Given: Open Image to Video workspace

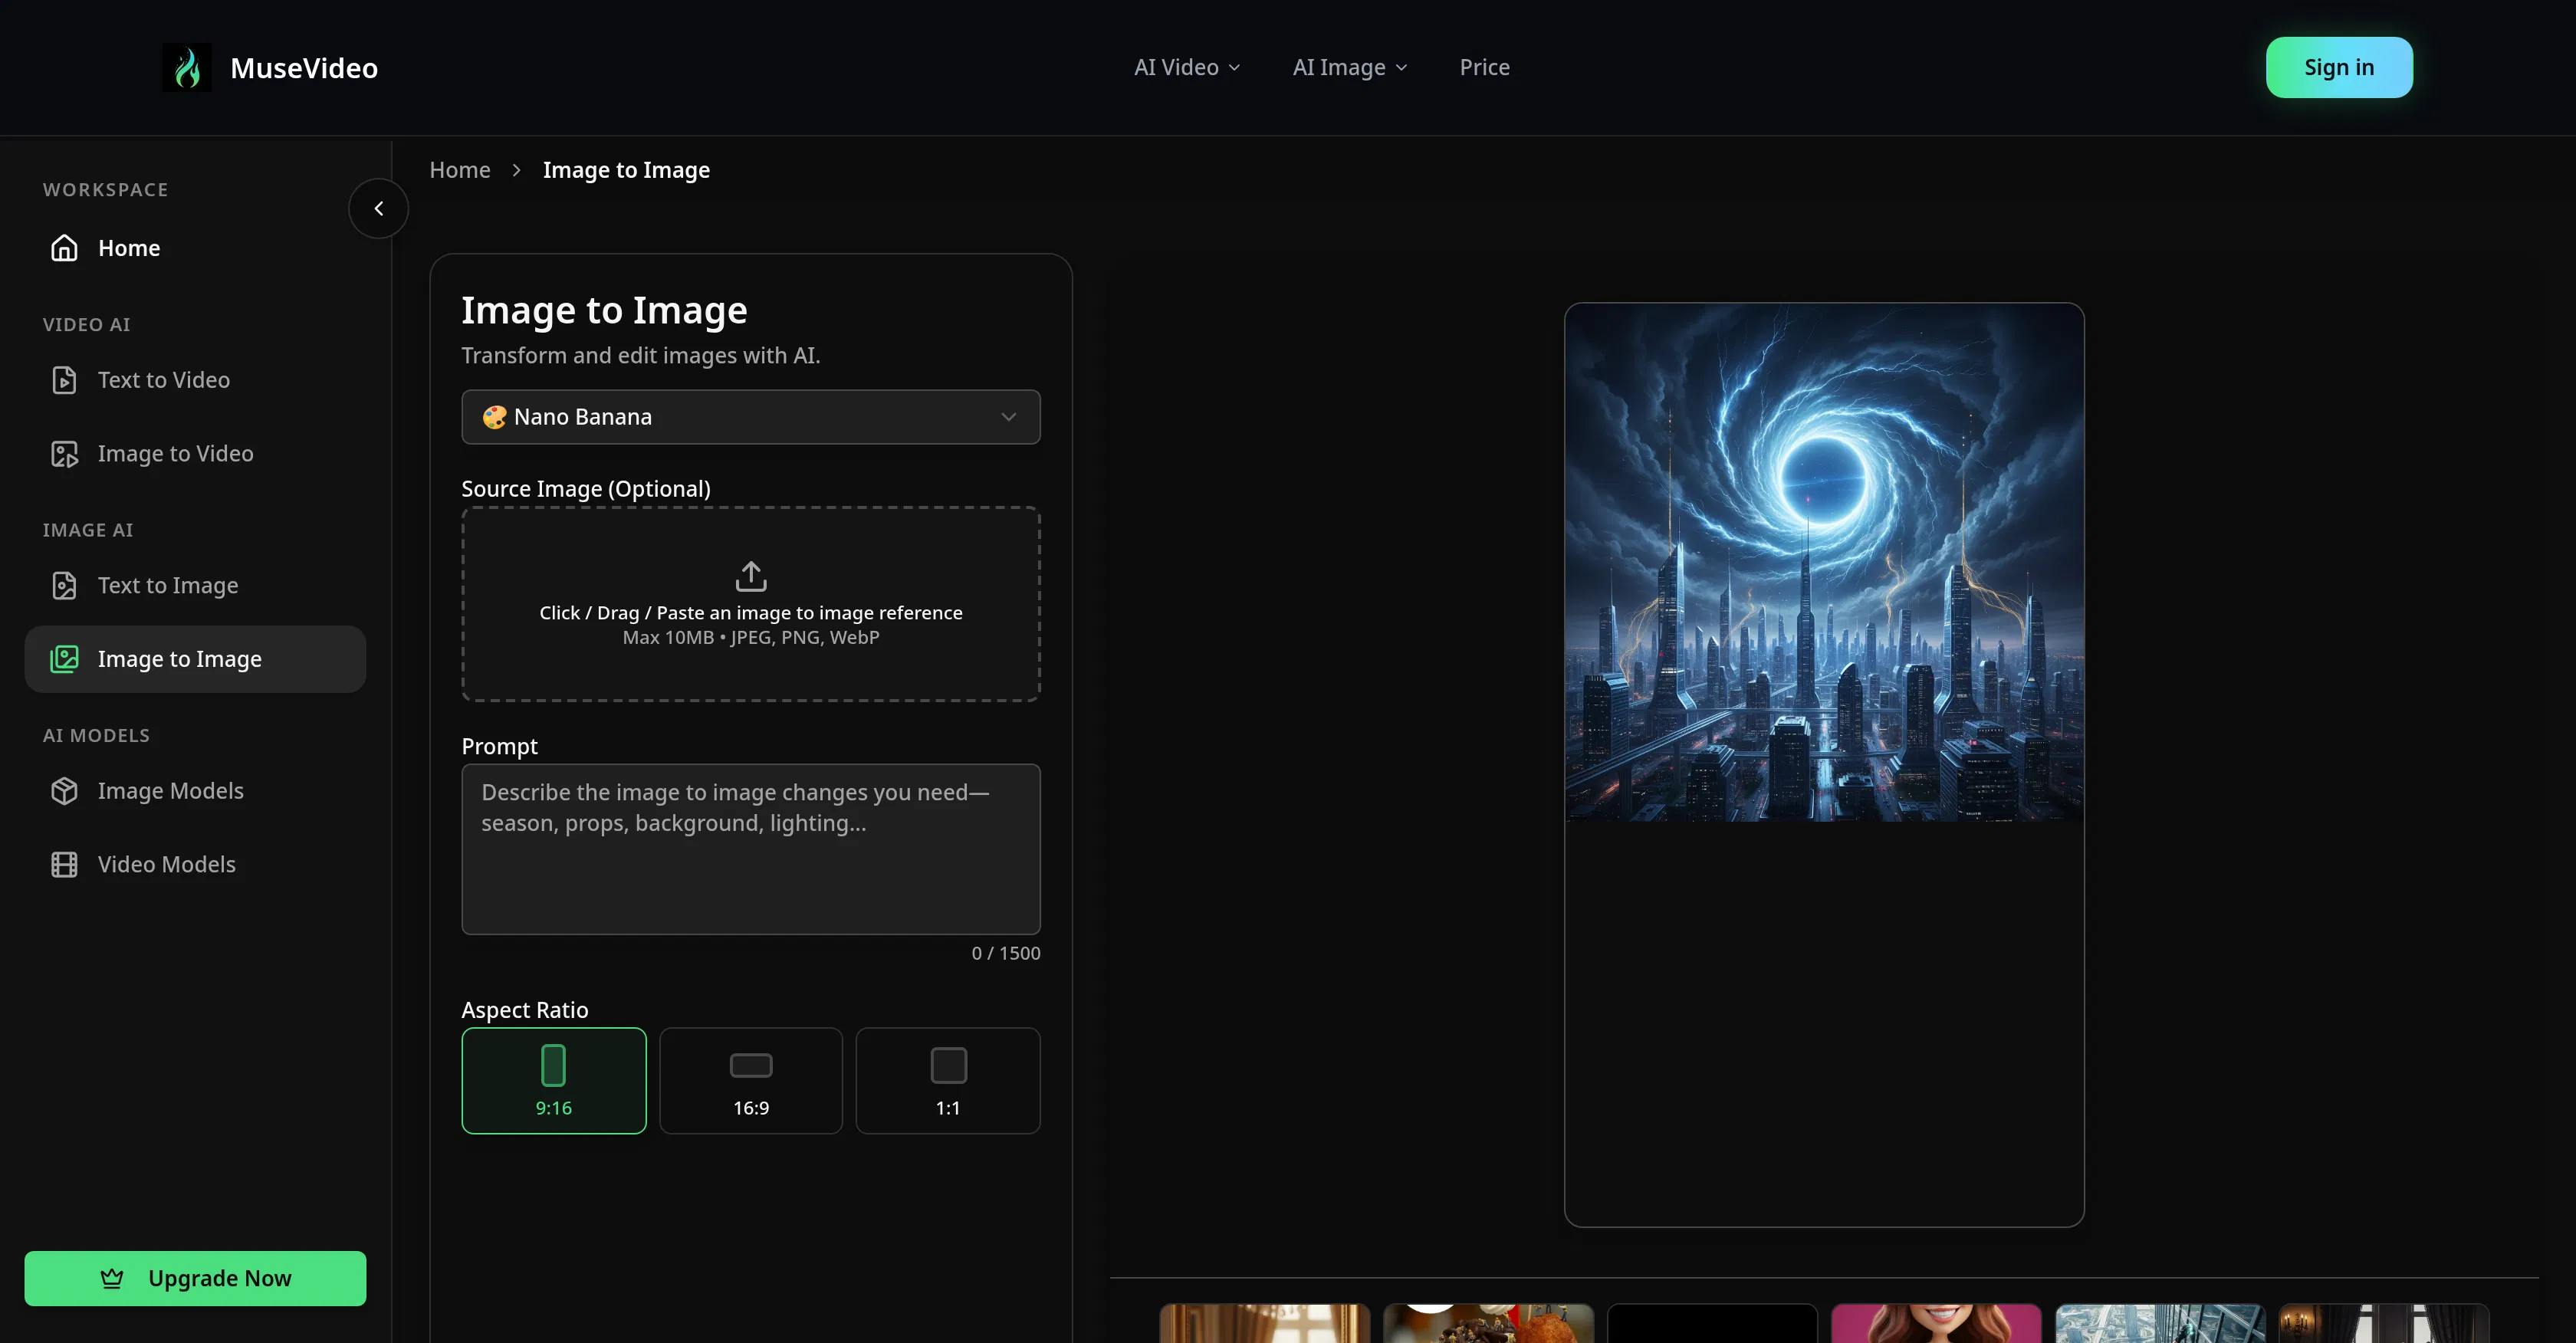Looking at the screenshot, I should point(175,453).
